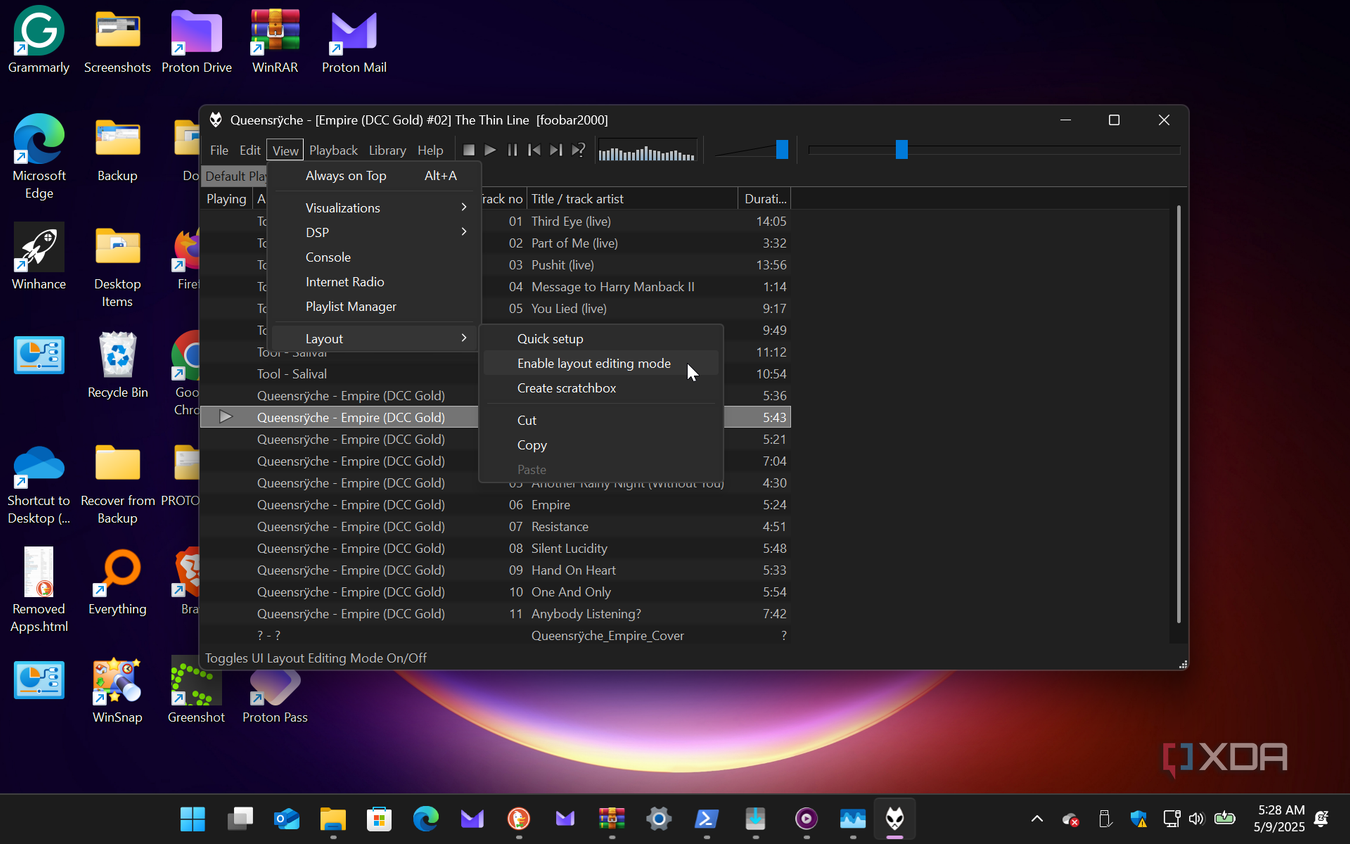Select the Recycle Bin icon
The image size is (1350, 844).
pyautogui.click(x=117, y=366)
